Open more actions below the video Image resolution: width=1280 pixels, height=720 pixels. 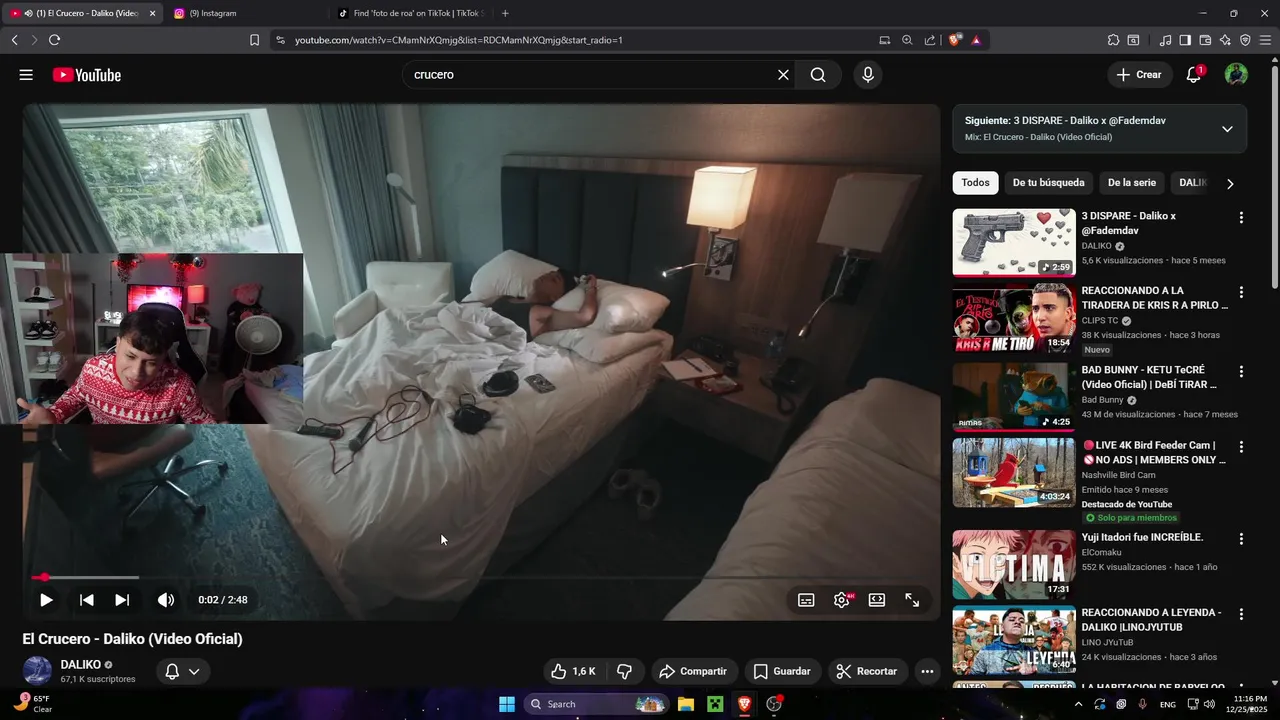pyautogui.click(x=927, y=671)
